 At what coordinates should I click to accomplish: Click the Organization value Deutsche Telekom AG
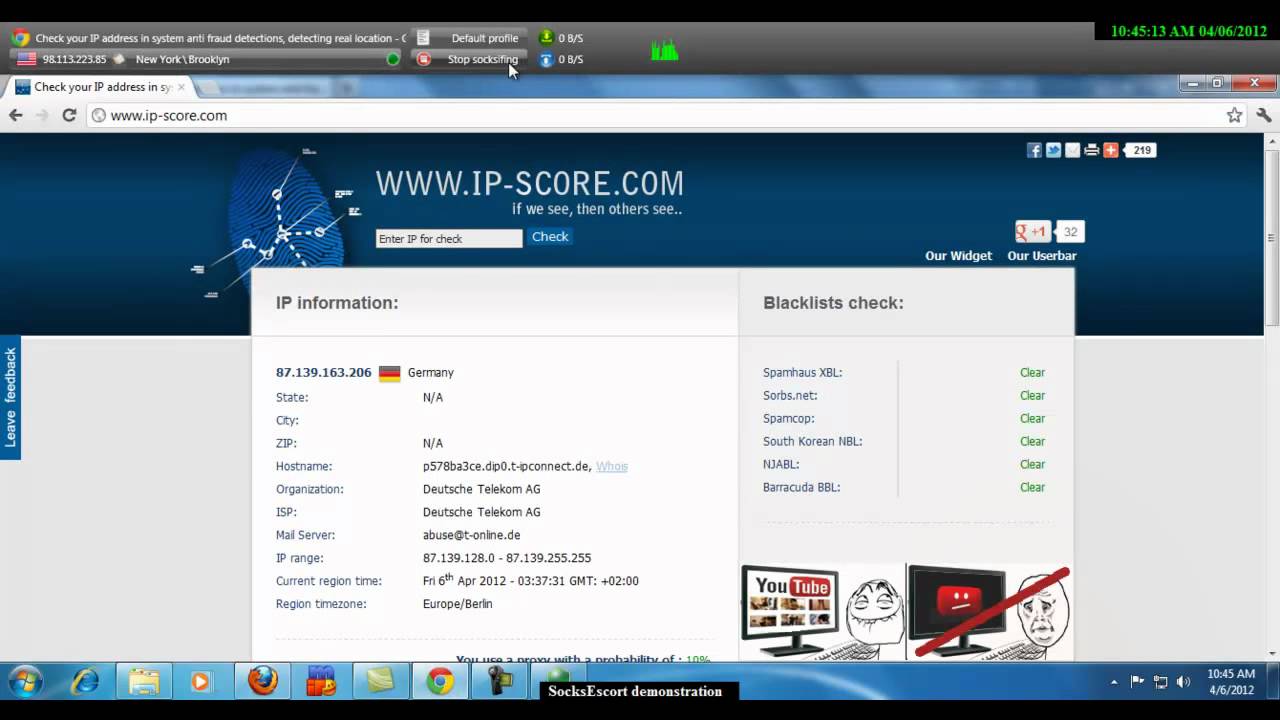(482, 489)
